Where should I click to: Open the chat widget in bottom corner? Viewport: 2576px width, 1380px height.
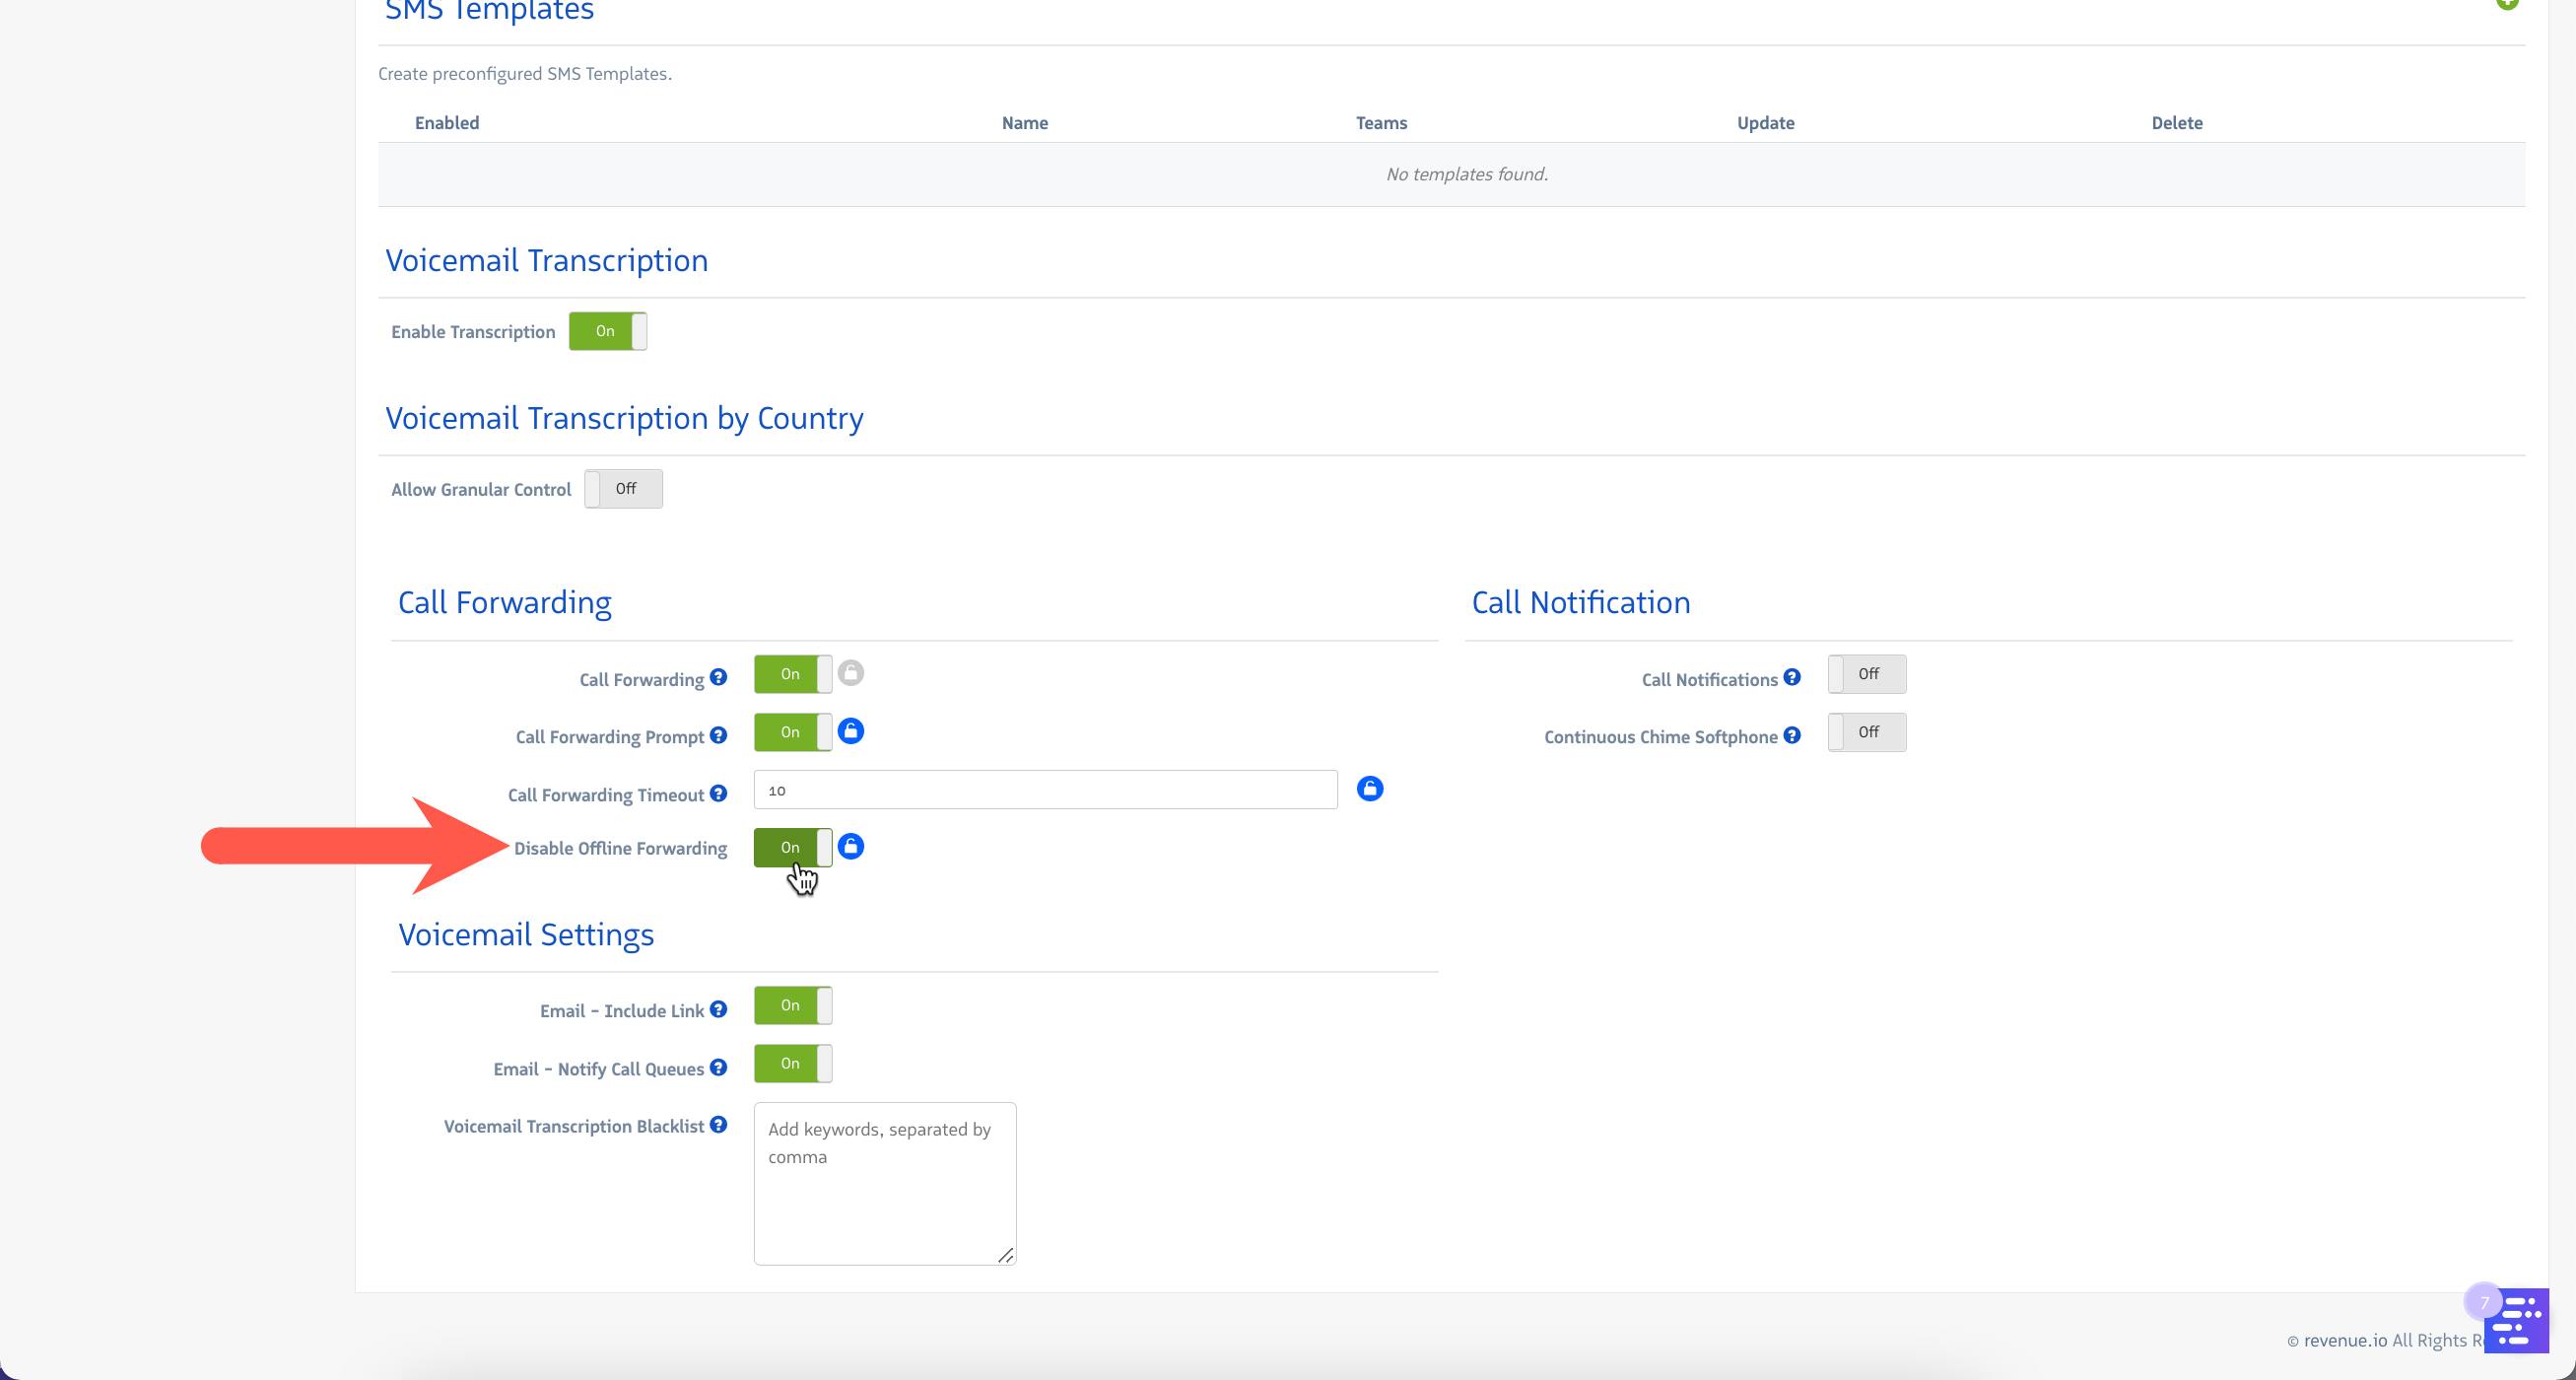pyautogui.click(x=2515, y=1320)
